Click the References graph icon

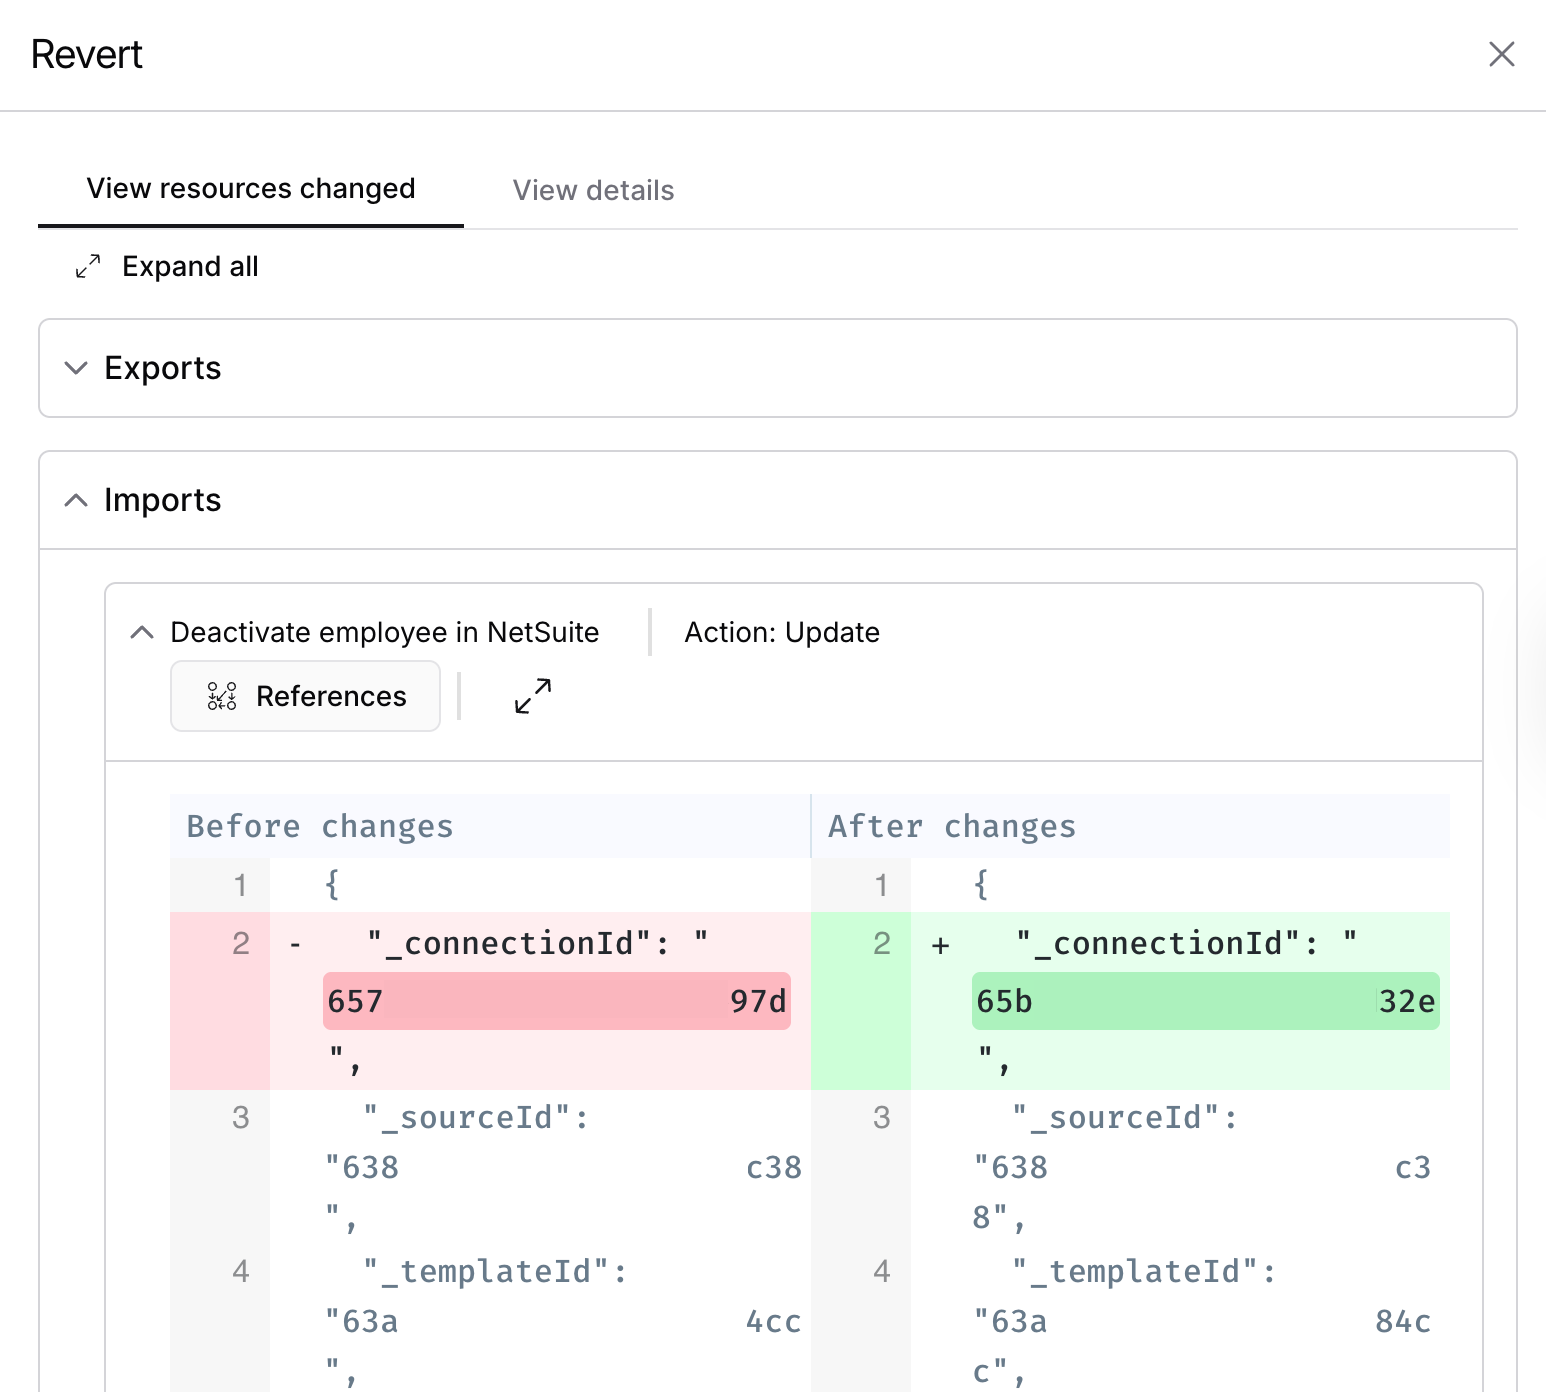point(222,696)
